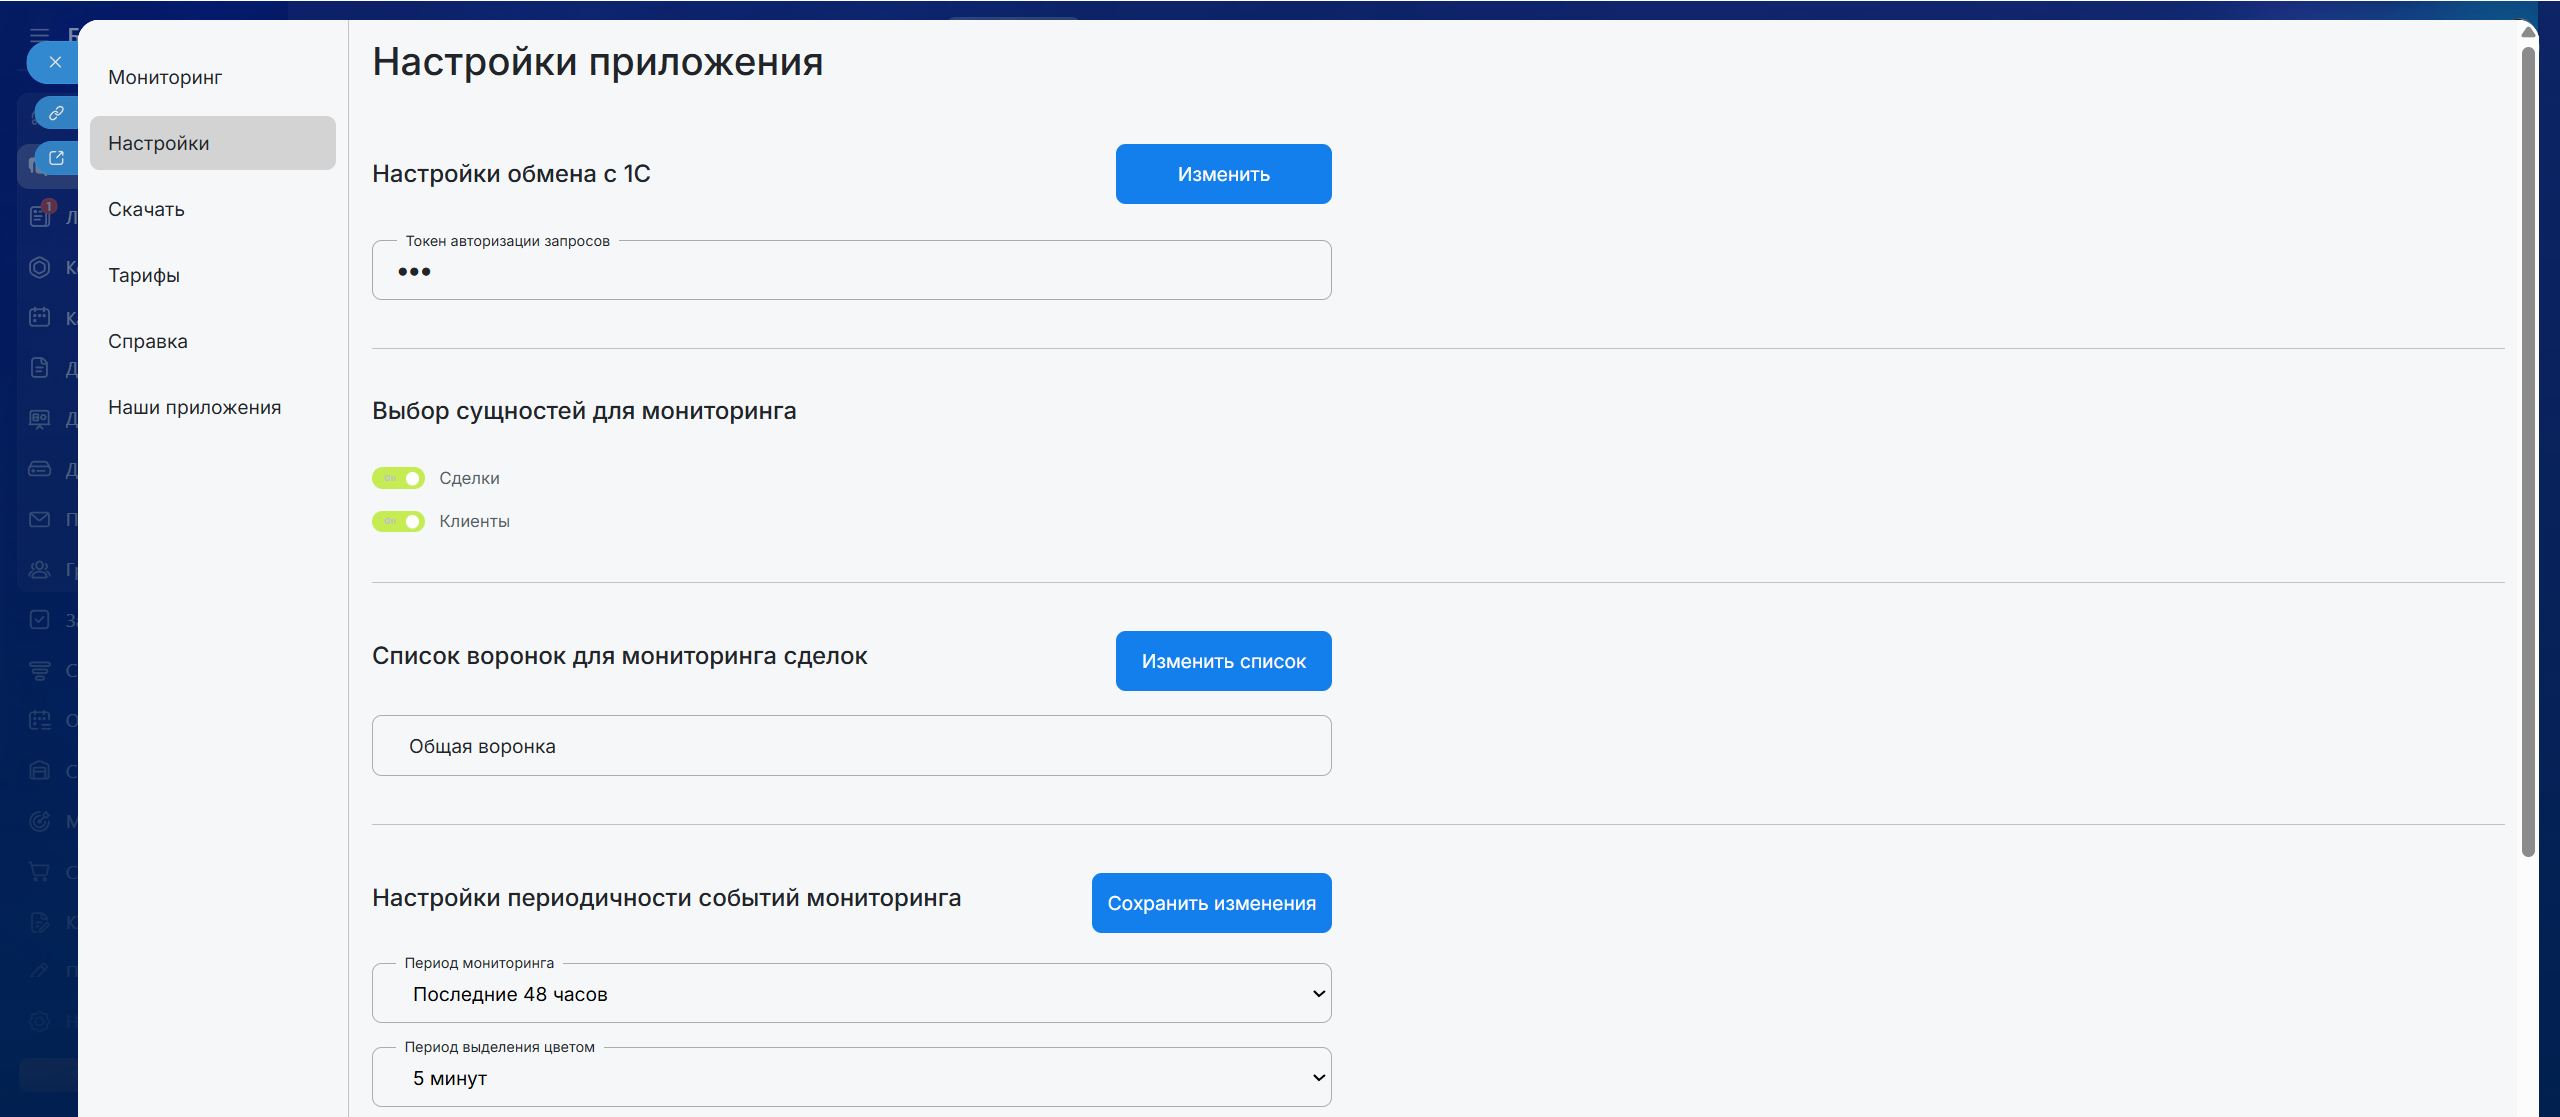Click the Изменить button for 1C exchange
The image size is (2560, 1117).
[x=1223, y=174]
